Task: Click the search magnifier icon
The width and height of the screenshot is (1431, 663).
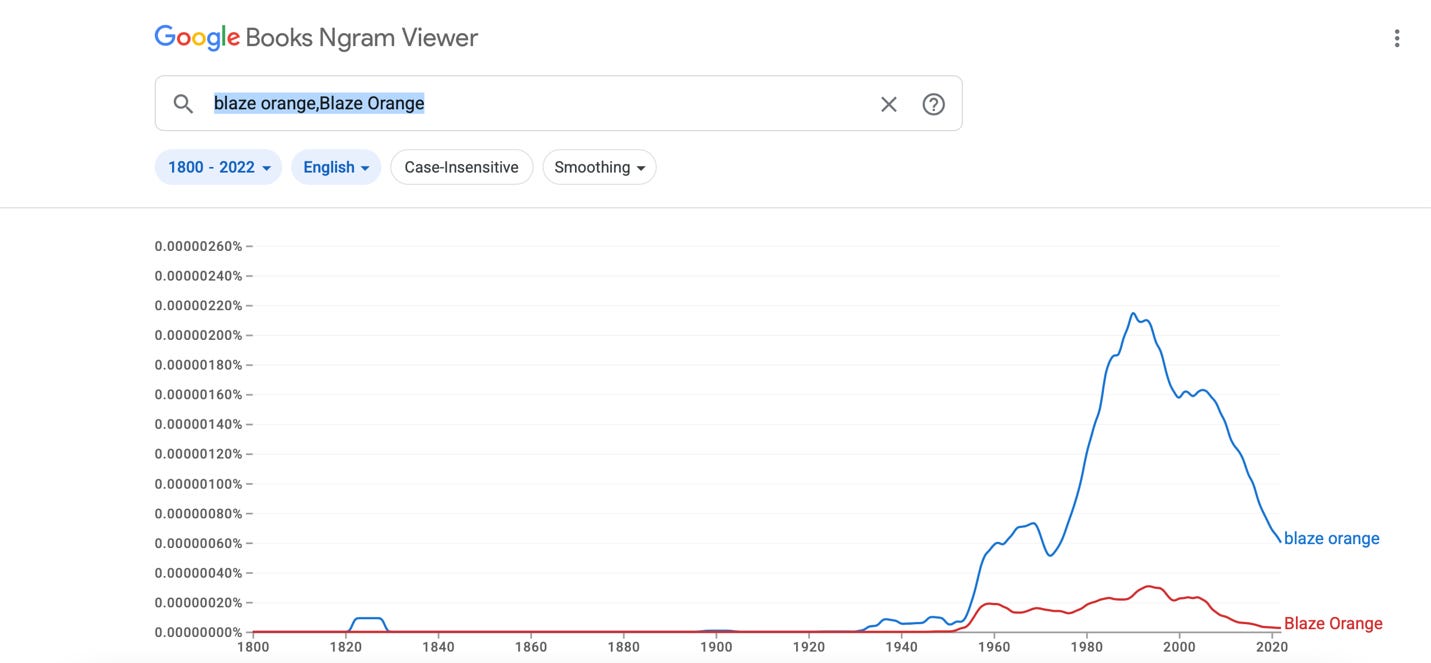Action: coord(183,103)
